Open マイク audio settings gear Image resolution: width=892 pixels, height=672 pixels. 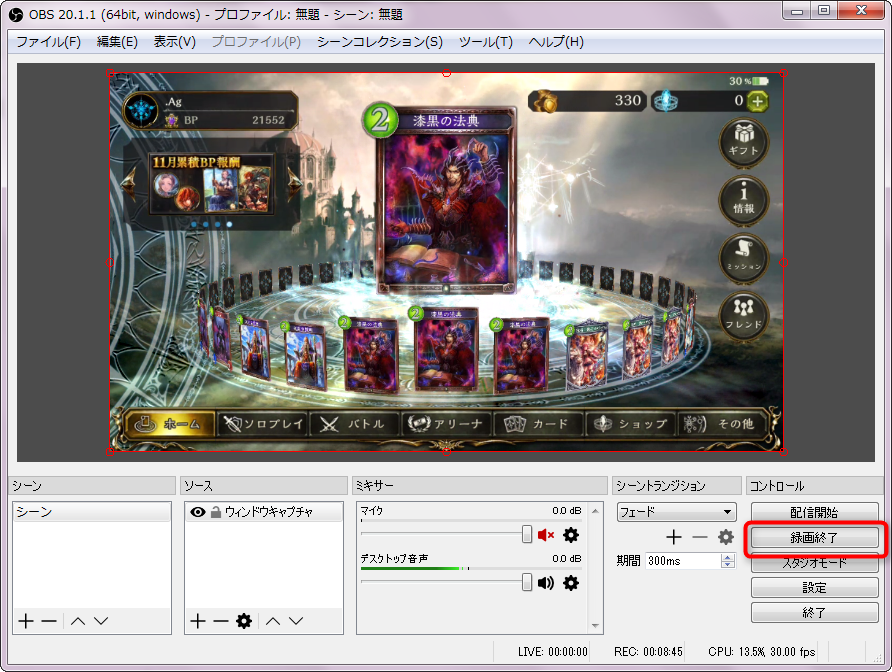click(571, 535)
